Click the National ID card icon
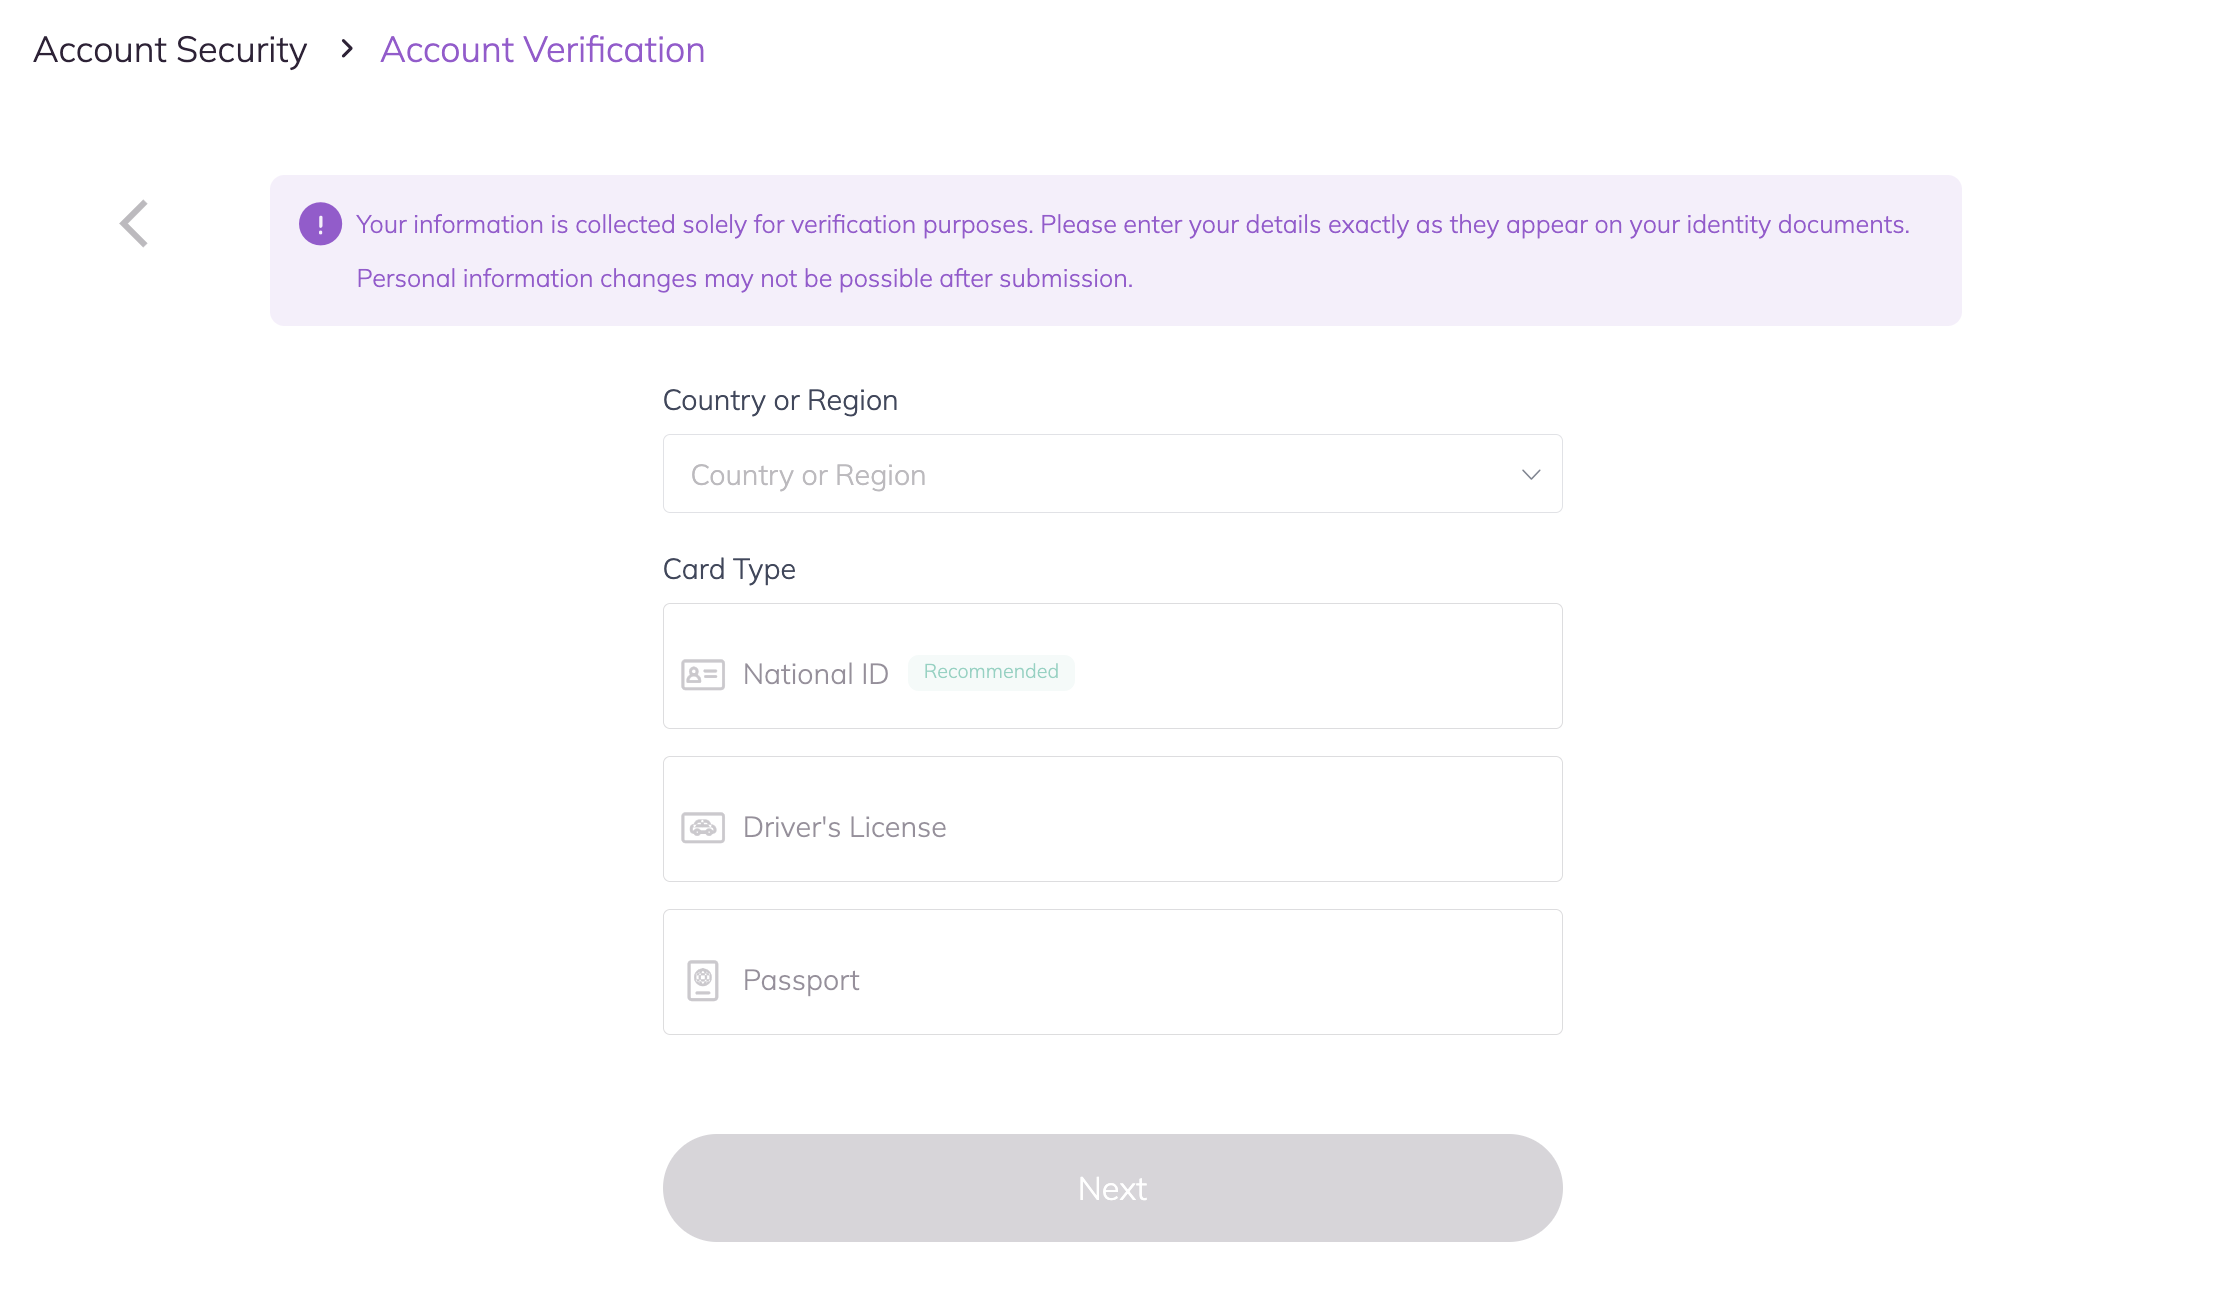Screen dimensions: 2218x1296 click(703, 675)
